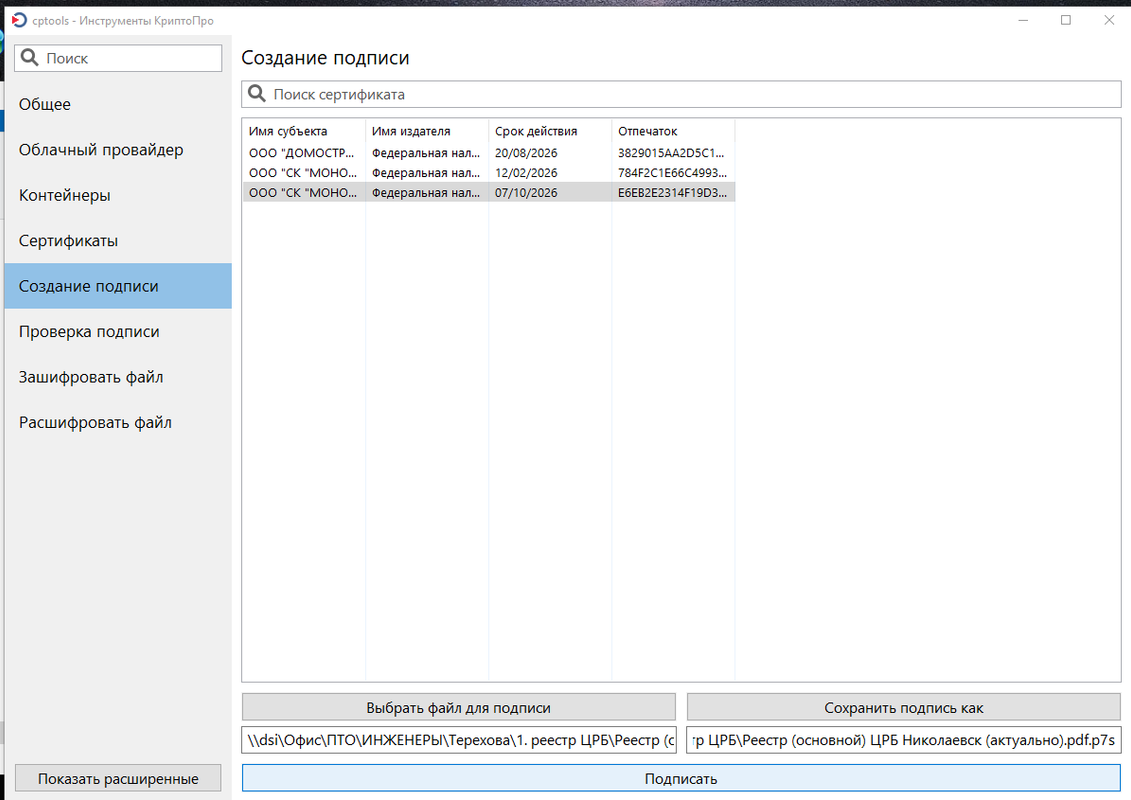
Task: Click thumbprint 784F2C1E66C4993...
Action: (x=672, y=173)
